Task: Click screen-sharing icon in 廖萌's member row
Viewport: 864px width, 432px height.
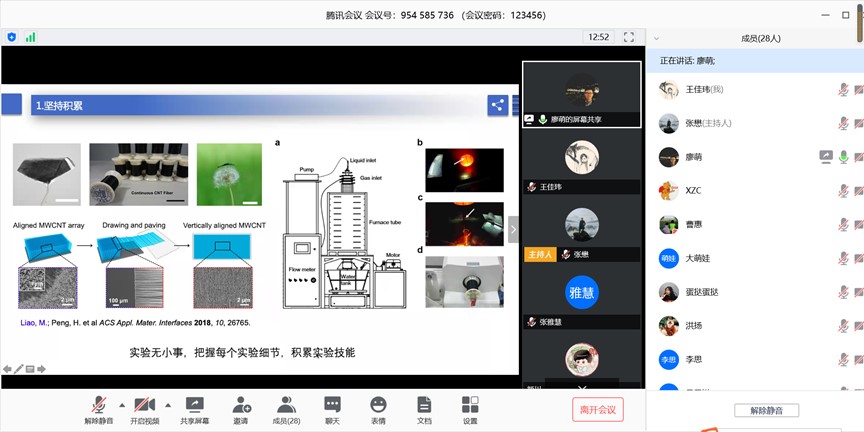Action: coord(826,157)
